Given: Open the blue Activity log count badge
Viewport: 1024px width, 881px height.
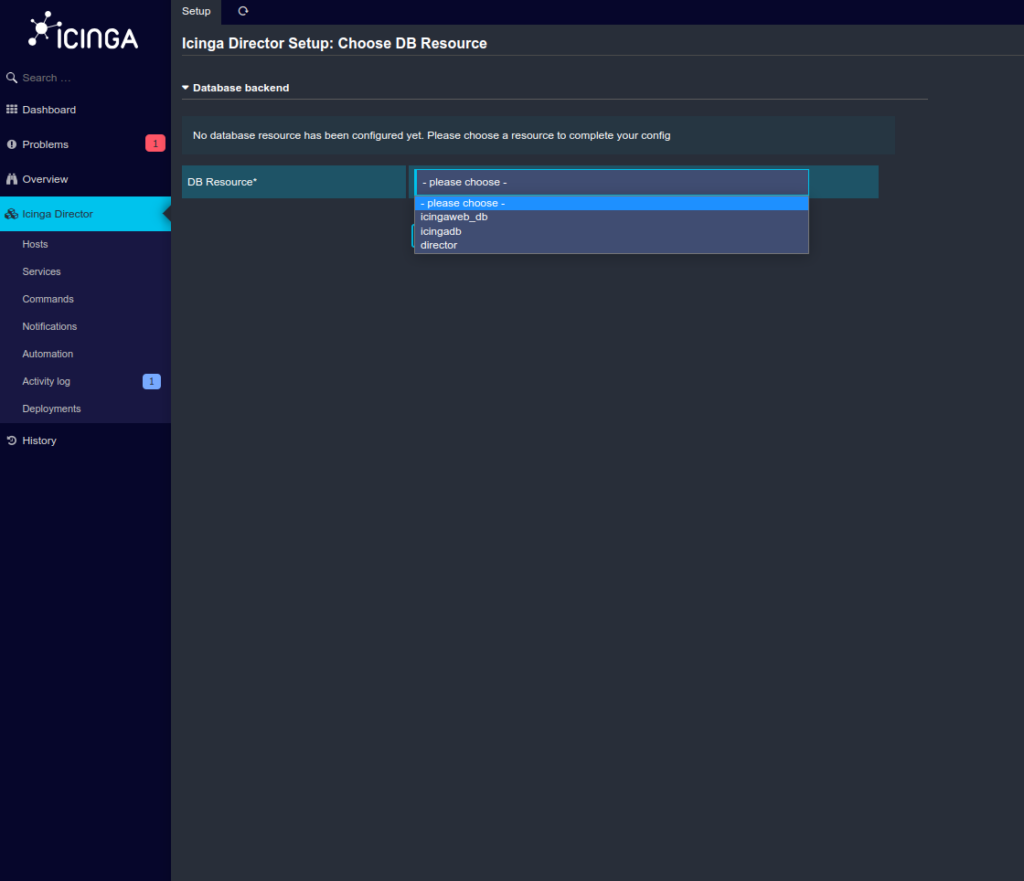Looking at the screenshot, I should point(152,381).
